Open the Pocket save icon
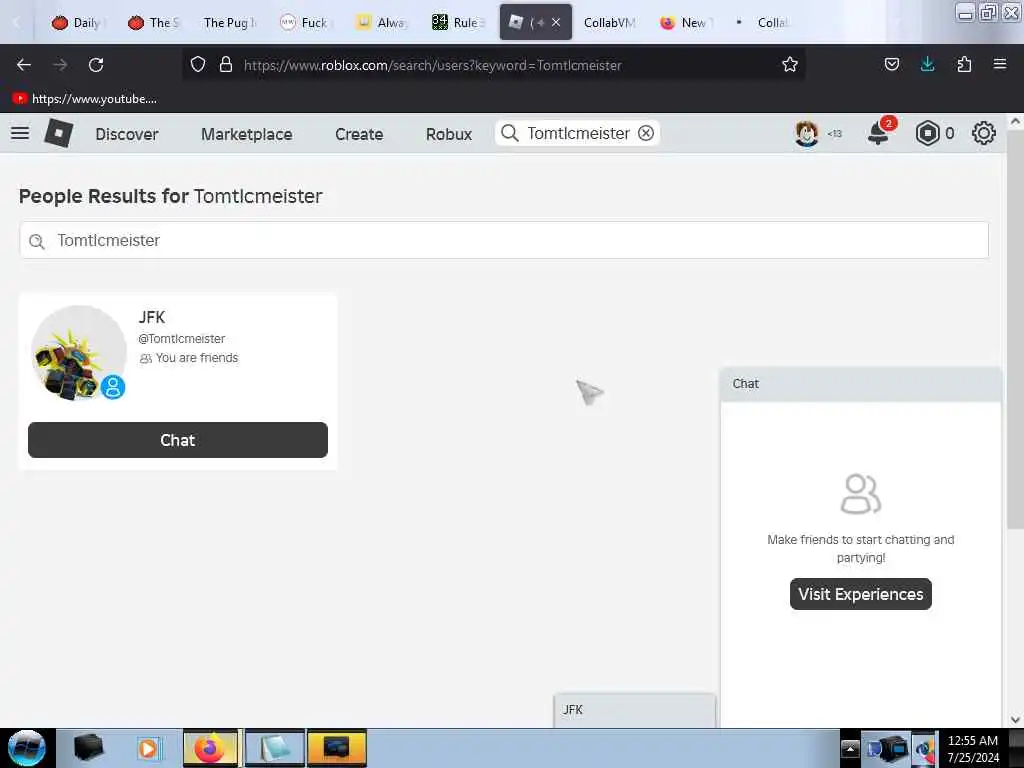Viewport: 1024px width, 768px height. [x=891, y=64]
